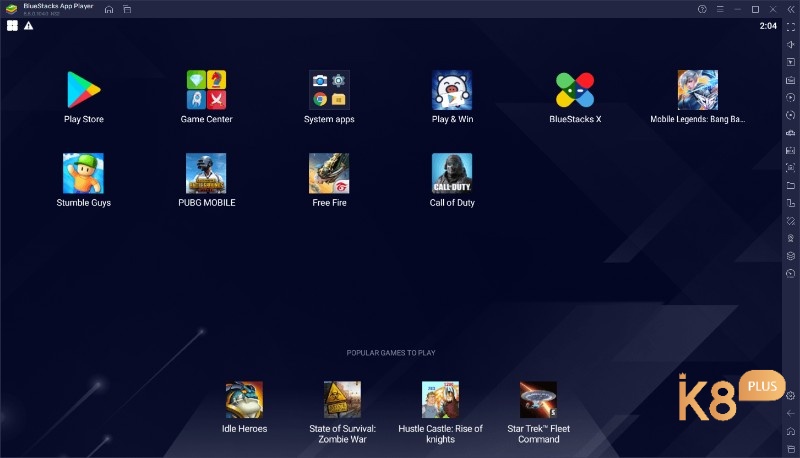
Task: Open keyboard game controls in sidebar
Action: click(x=791, y=80)
